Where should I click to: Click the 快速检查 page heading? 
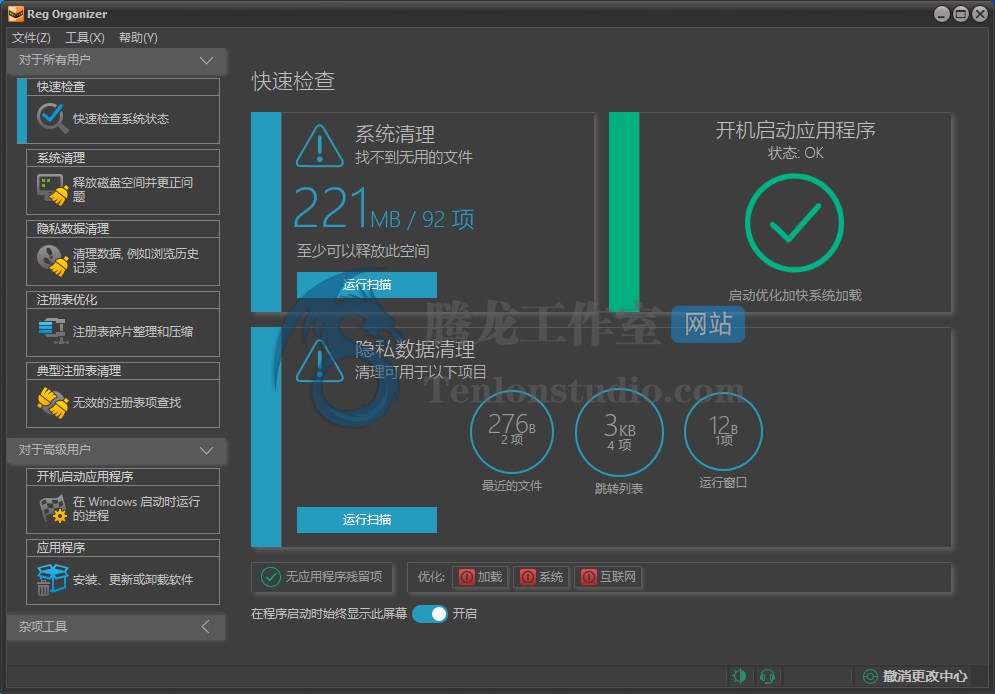(x=293, y=81)
